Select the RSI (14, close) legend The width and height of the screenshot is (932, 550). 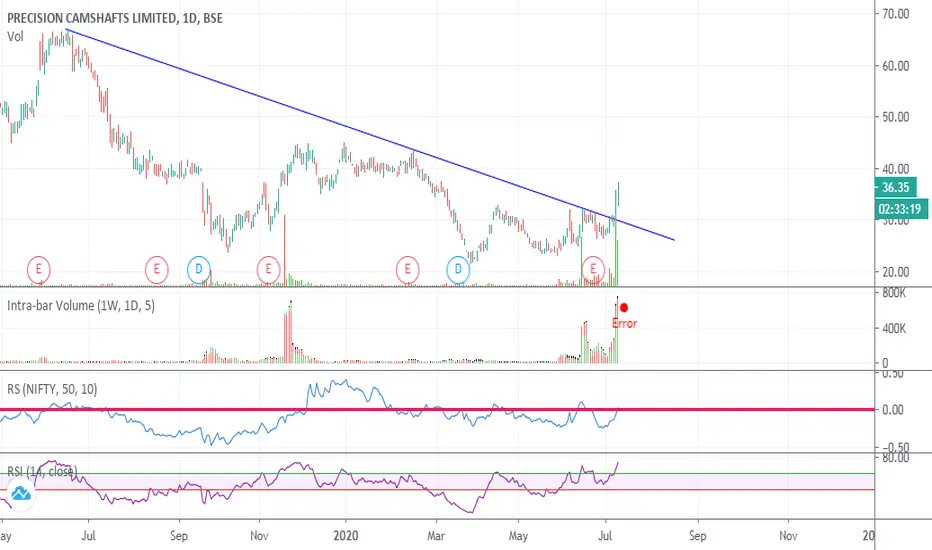(x=42, y=472)
